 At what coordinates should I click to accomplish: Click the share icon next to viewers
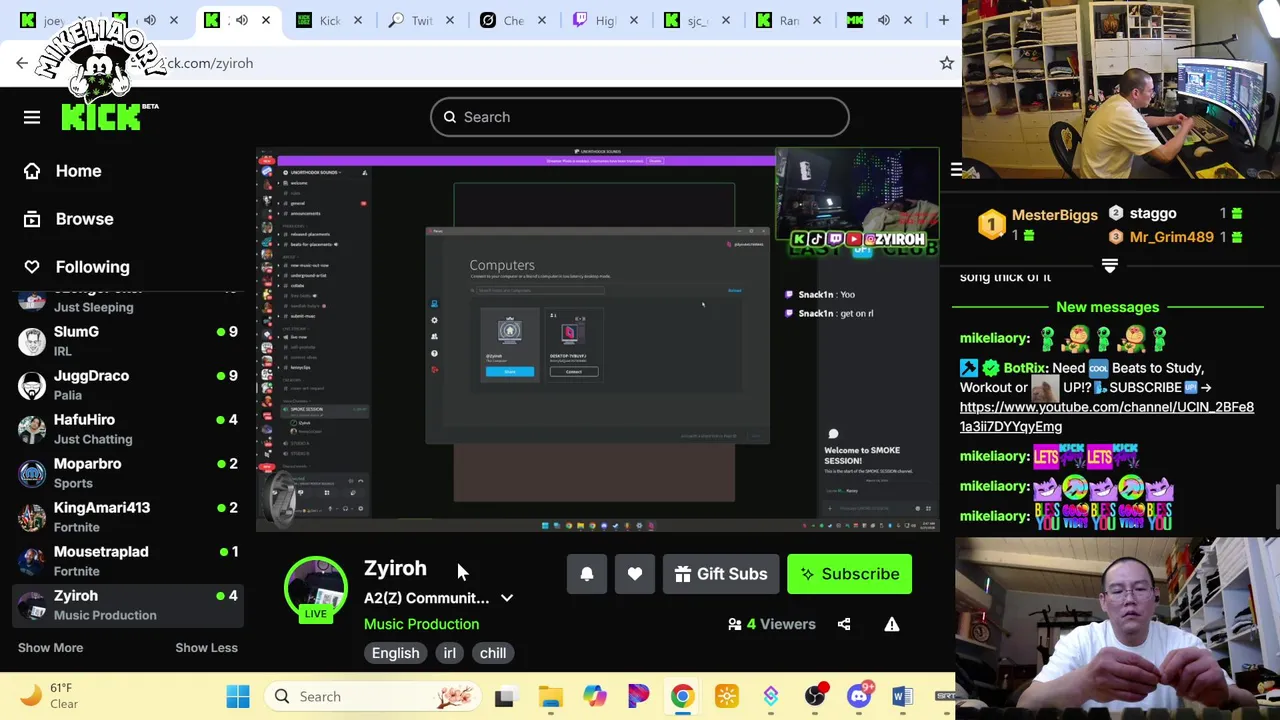click(x=844, y=624)
